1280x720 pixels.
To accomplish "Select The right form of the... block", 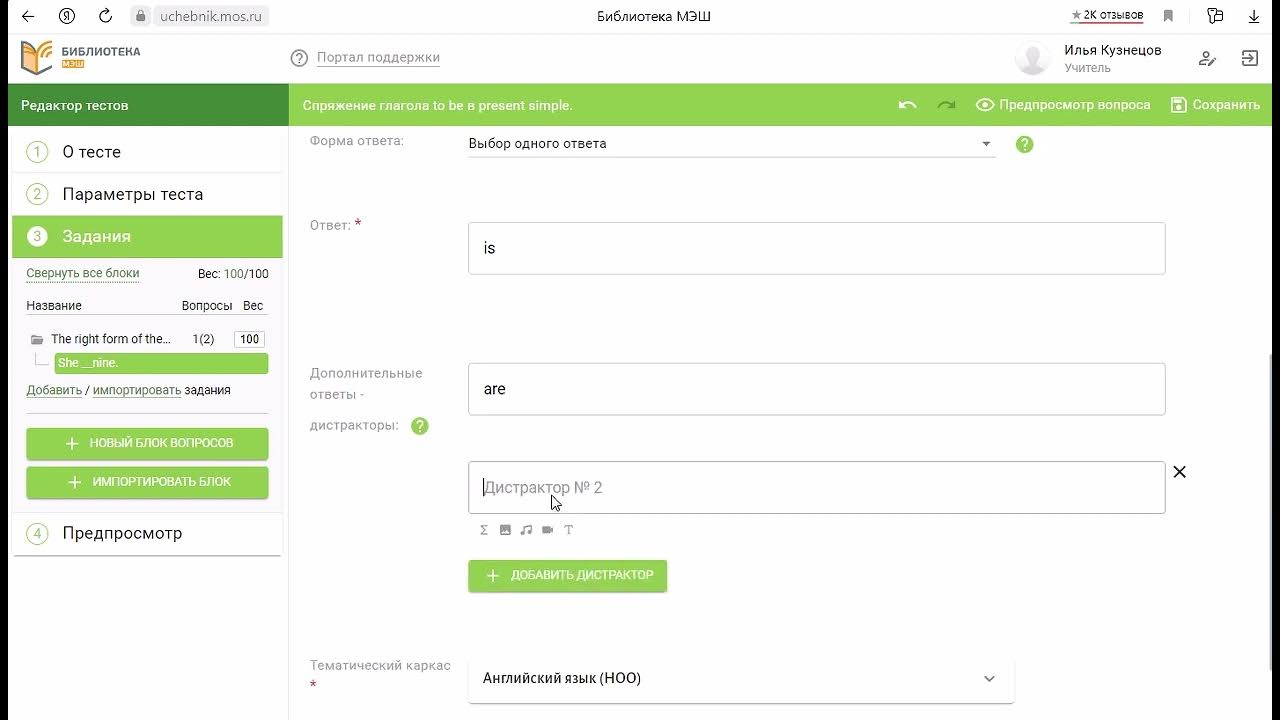I will [111, 339].
